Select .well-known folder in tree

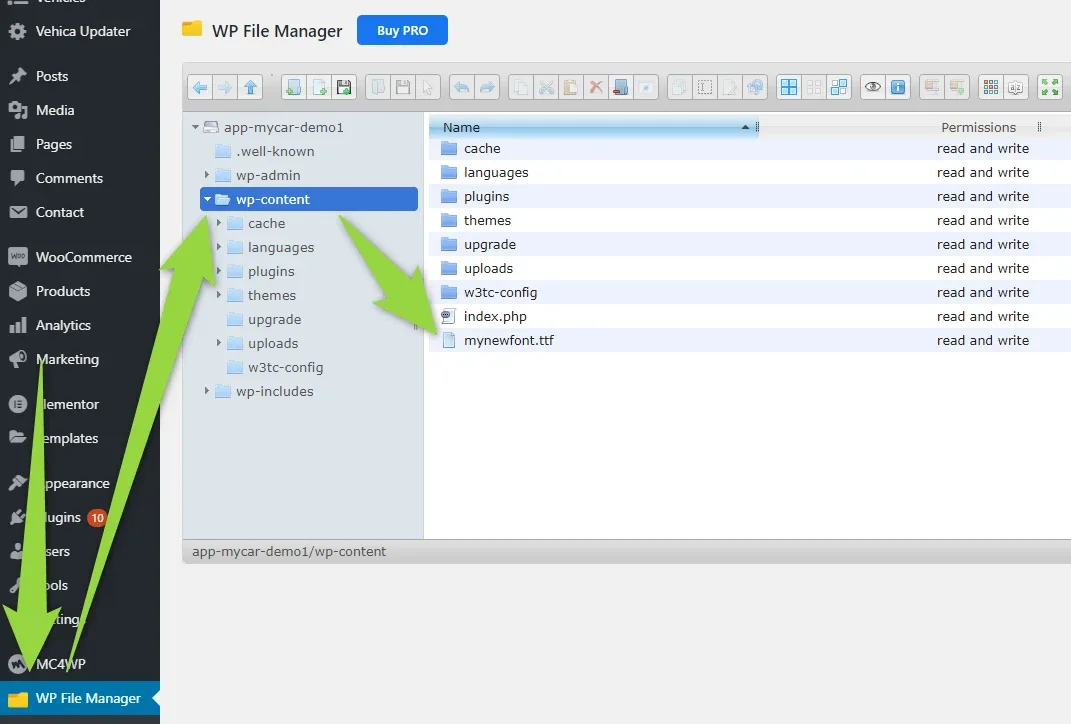click(275, 151)
